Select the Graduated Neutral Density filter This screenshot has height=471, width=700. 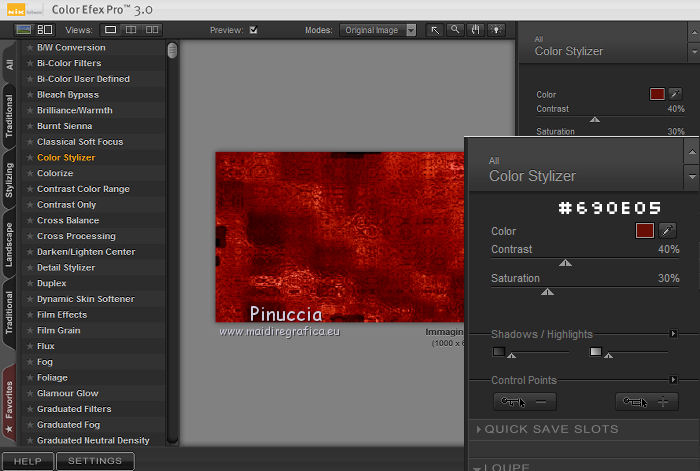(94, 441)
